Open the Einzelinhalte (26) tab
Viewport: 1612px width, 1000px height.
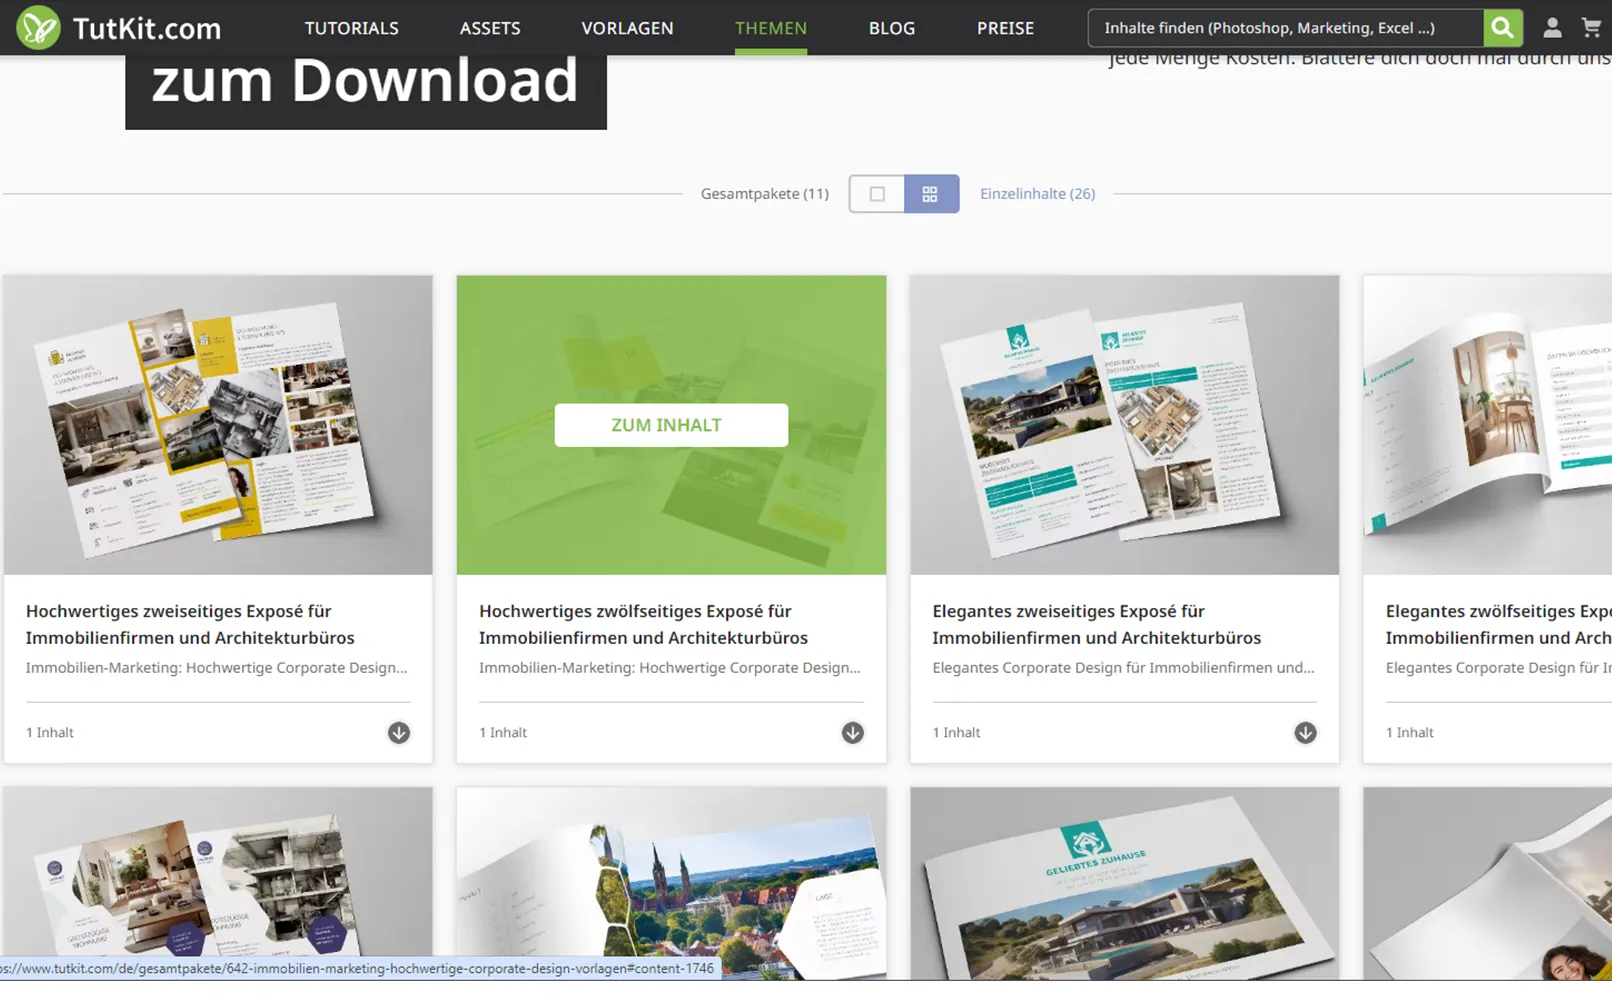pyautogui.click(x=1037, y=194)
